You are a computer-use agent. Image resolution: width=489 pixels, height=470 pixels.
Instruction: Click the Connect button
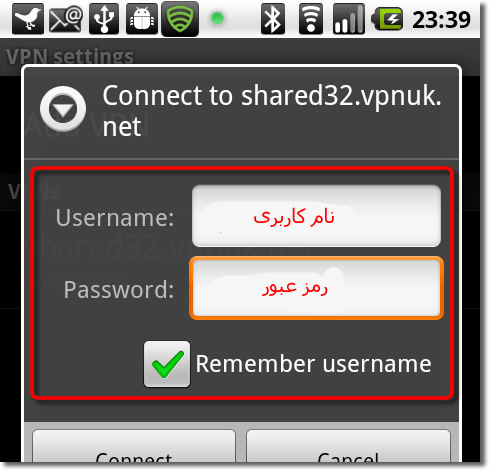pos(134,447)
